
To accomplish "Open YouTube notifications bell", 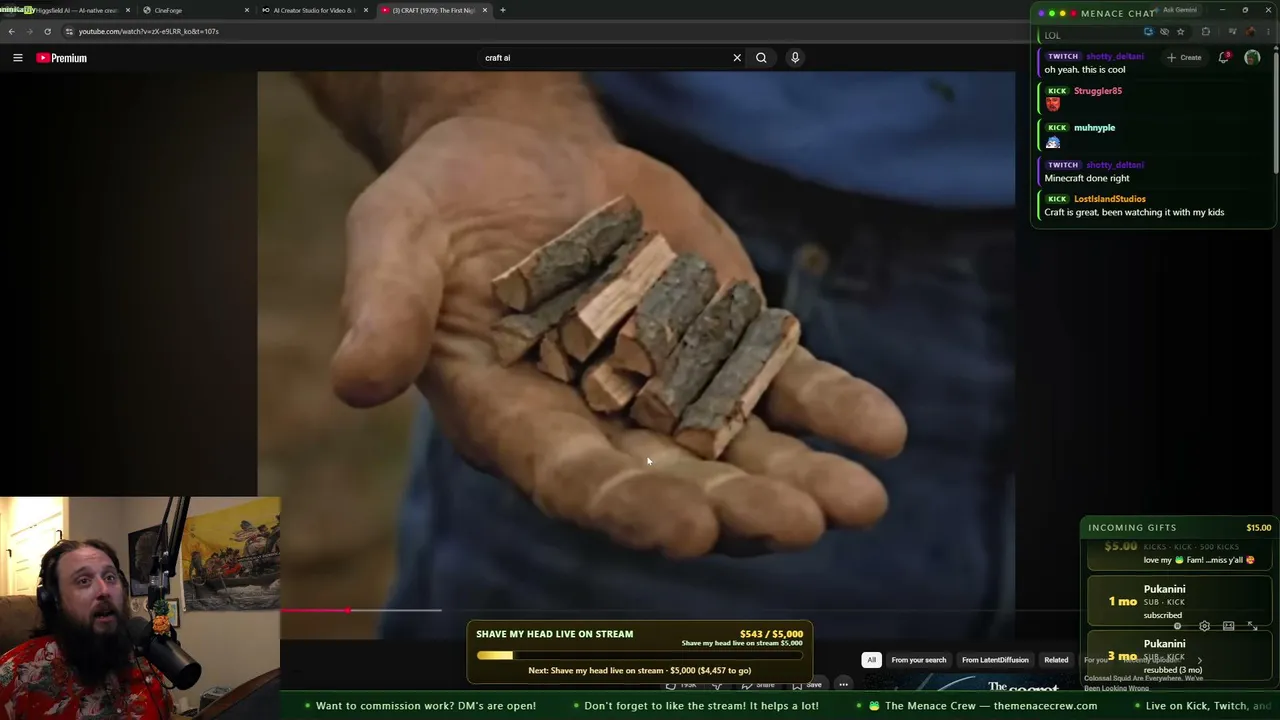I will coord(1224,58).
